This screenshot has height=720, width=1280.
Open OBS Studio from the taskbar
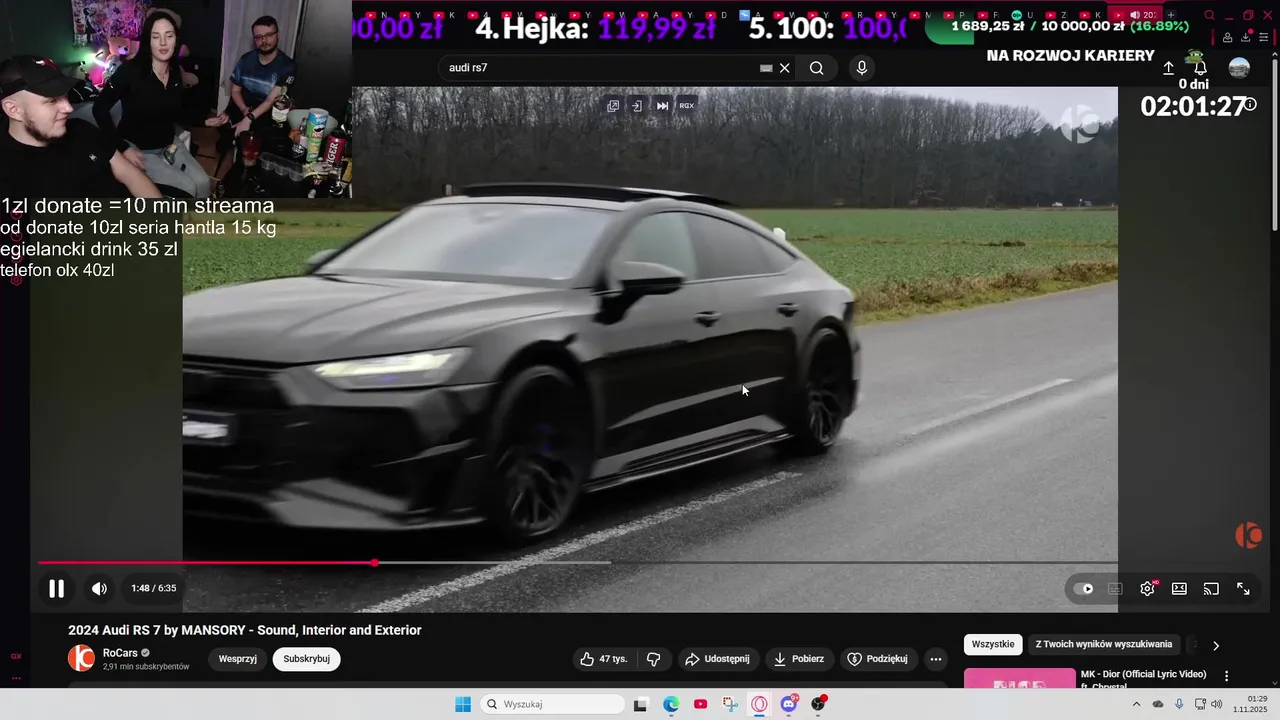pyautogui.click(x=818, y=704)
